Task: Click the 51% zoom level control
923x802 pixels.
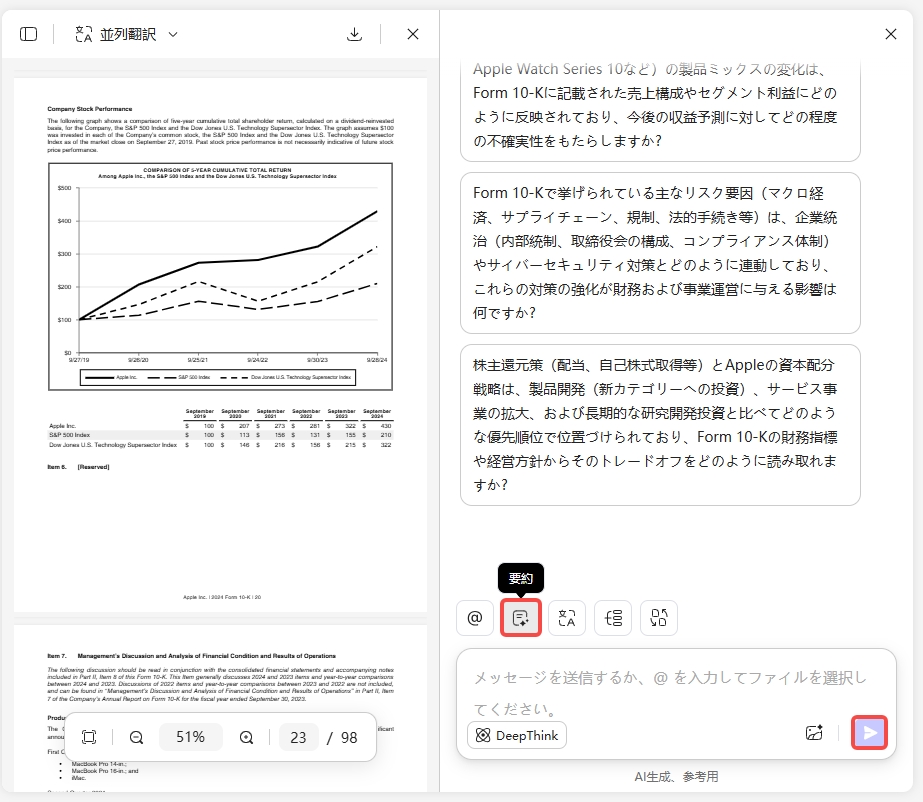Action: [x=191, y=737]
